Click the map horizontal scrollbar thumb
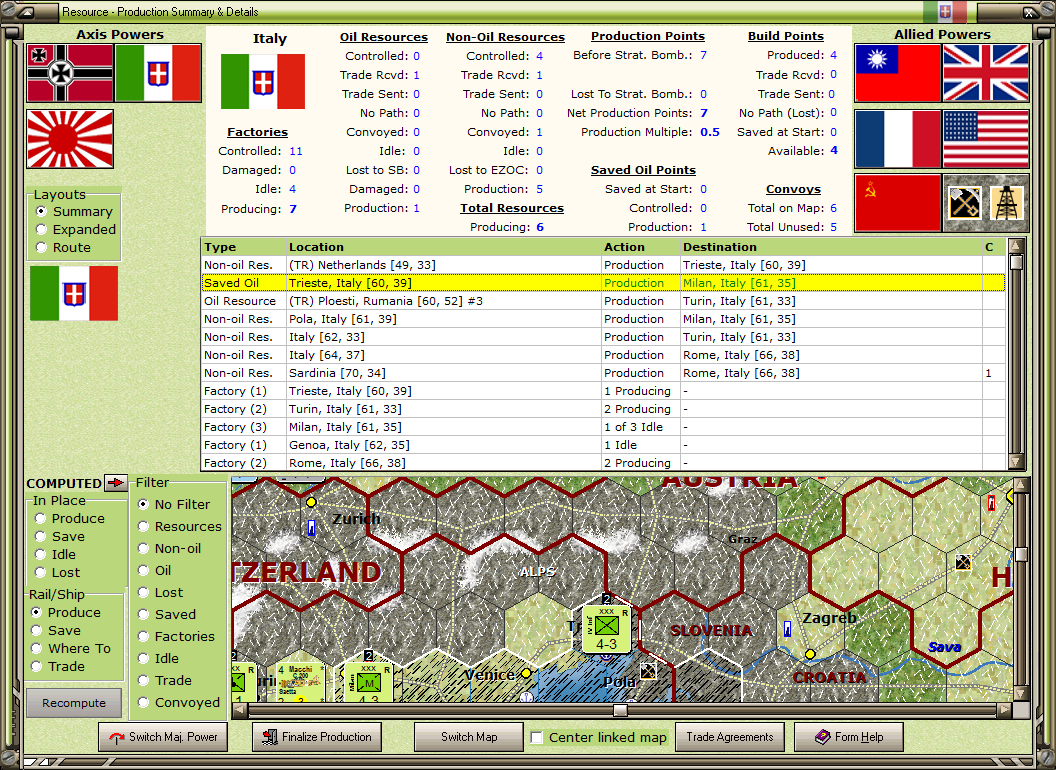 [620, 710]
